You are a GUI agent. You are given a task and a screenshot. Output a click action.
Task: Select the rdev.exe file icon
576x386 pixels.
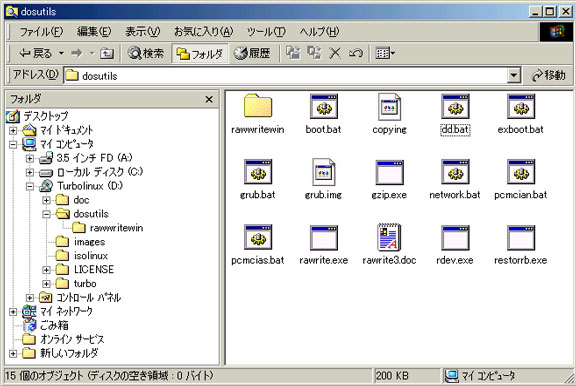point(455,237)
